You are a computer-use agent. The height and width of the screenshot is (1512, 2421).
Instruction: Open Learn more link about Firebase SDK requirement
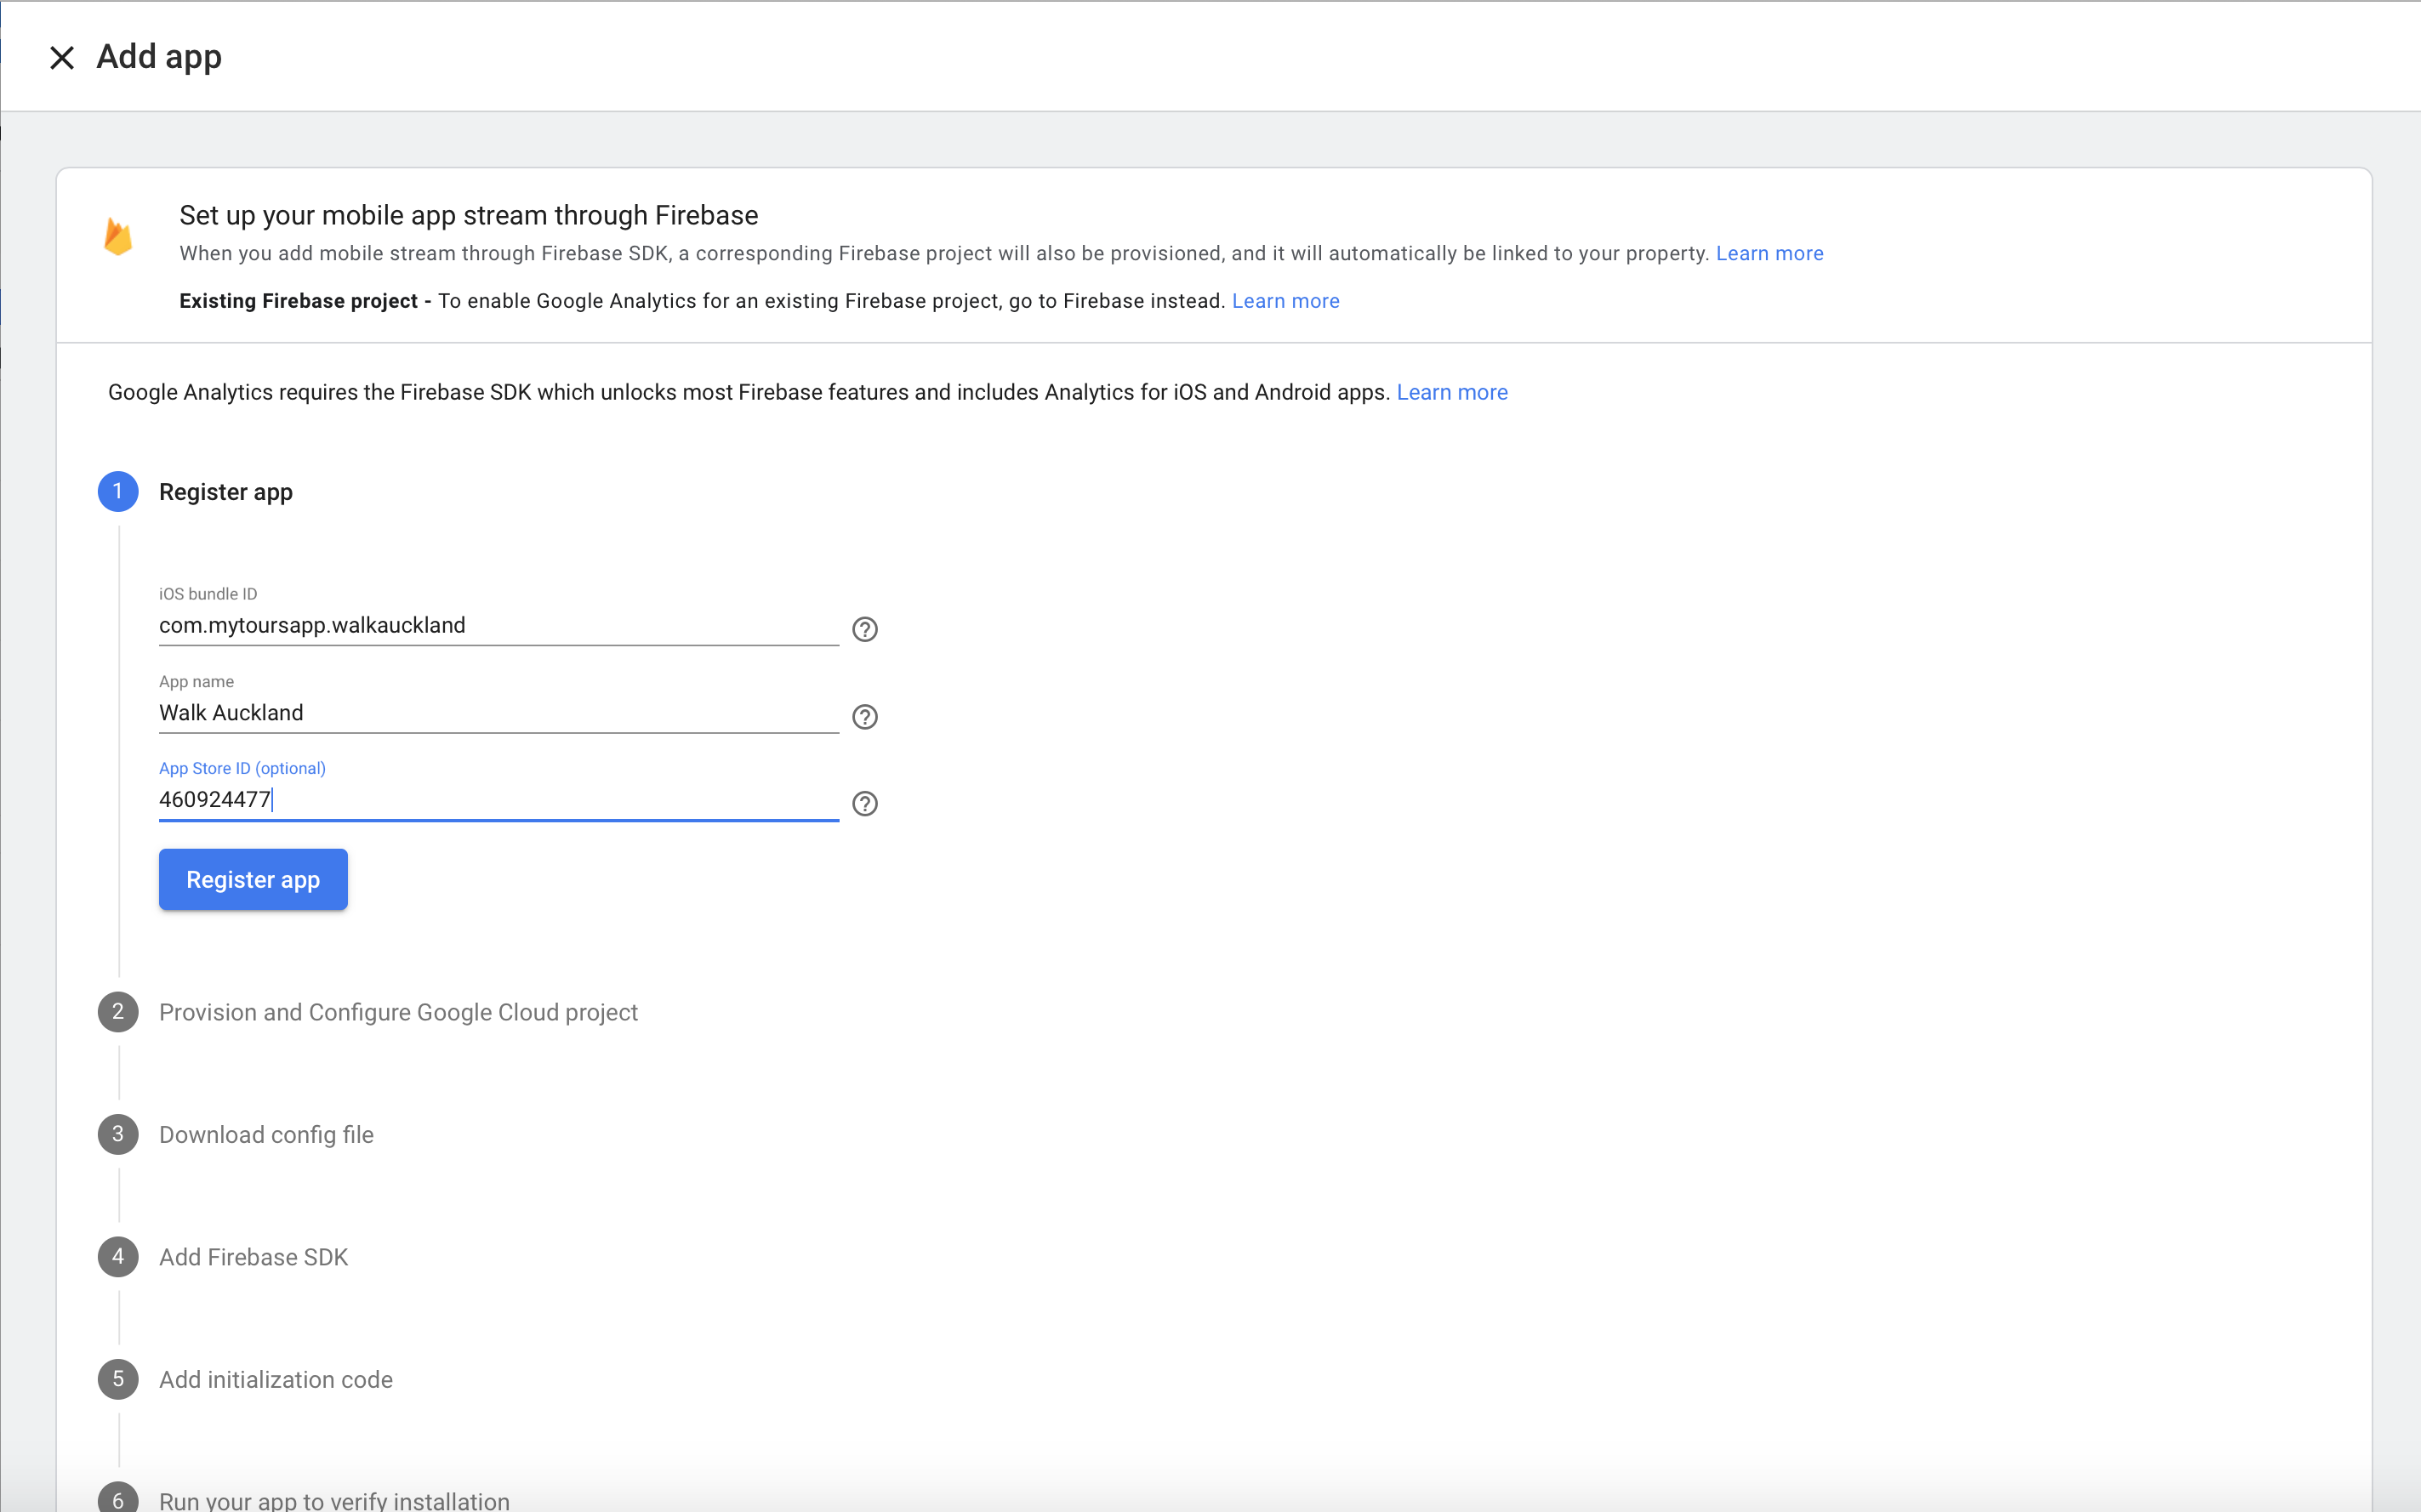pyautogui.click(x=1451, y=393)
